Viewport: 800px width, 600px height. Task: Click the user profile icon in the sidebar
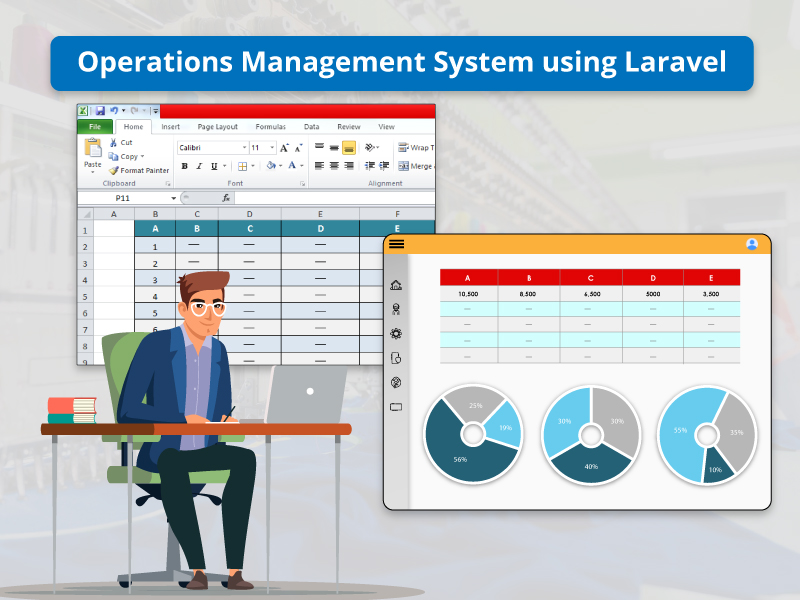[x=395, y=309]
